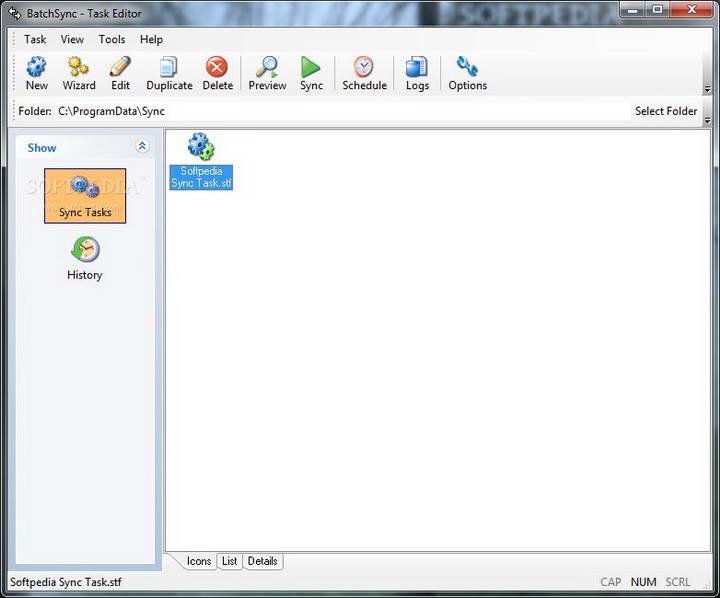Screen dimensions: 720x598
Task: Launch the task Wizard
Action: point(79,73)
